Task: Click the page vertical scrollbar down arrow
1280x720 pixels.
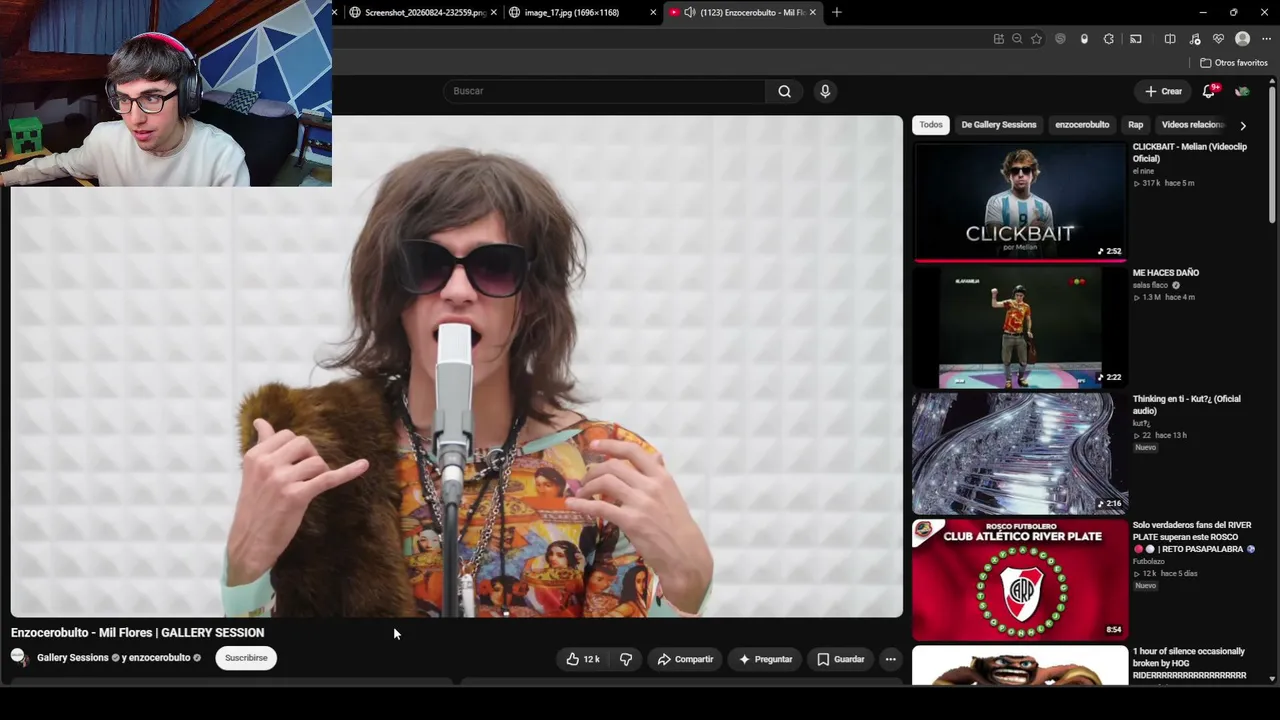Action: coord(1272,678)
